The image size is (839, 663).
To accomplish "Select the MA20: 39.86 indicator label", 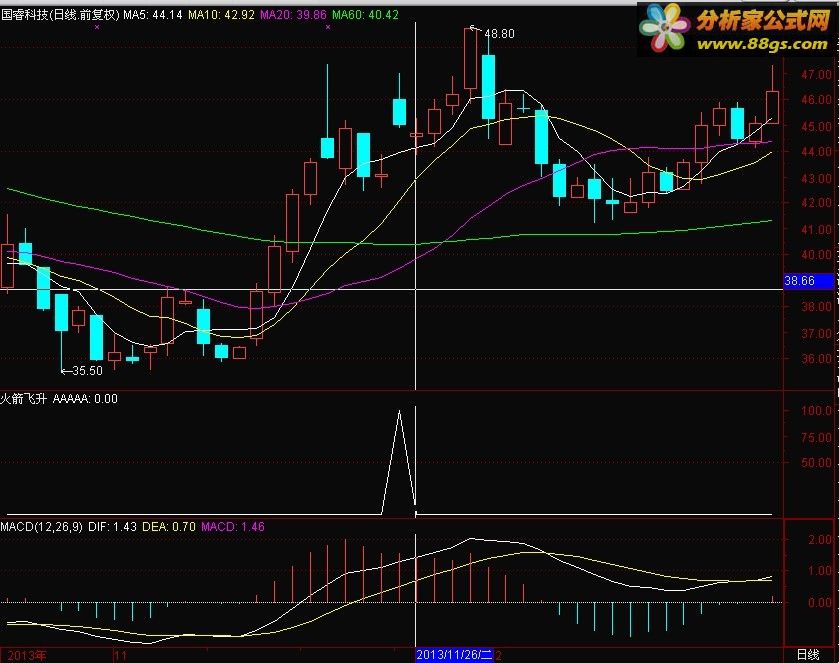I will pyautogui.click(x=293, y=14).
